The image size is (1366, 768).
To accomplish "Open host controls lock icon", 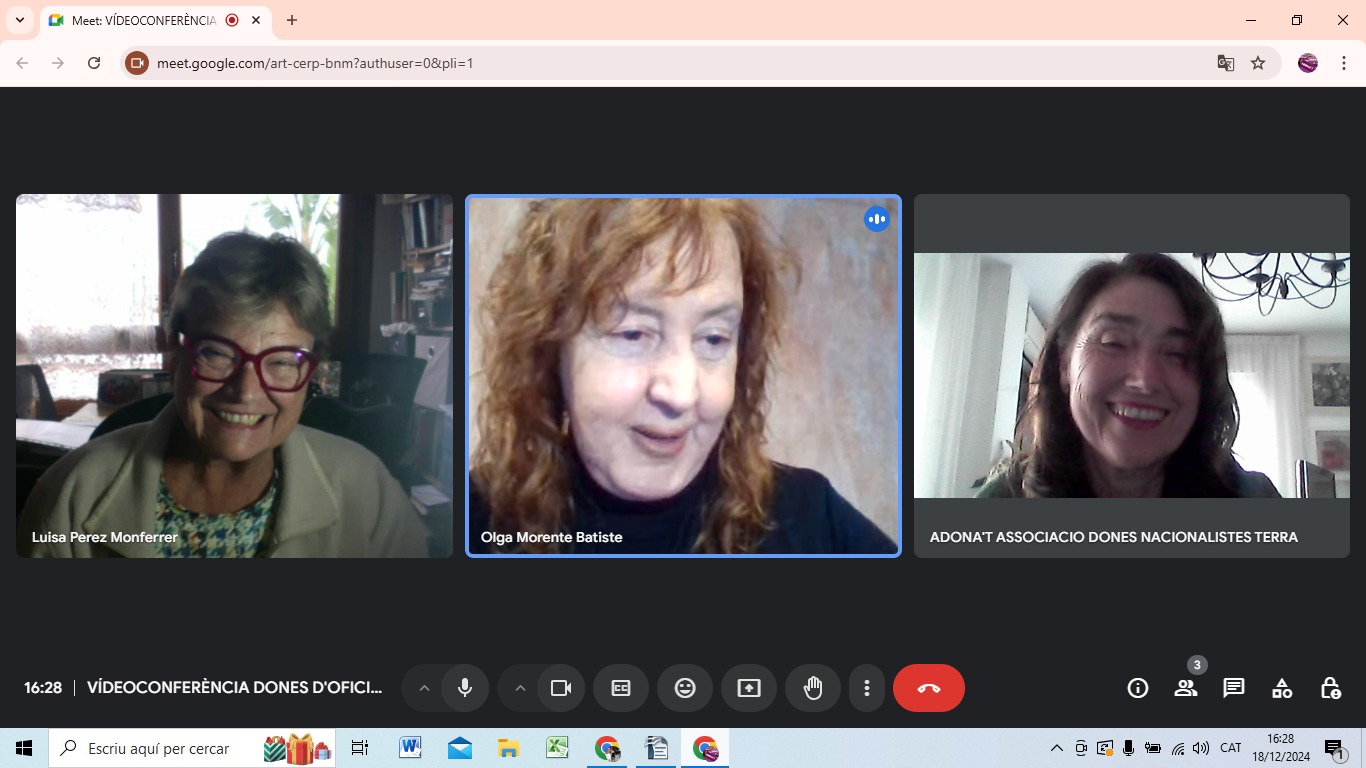I will click(x=1330, y=688).
